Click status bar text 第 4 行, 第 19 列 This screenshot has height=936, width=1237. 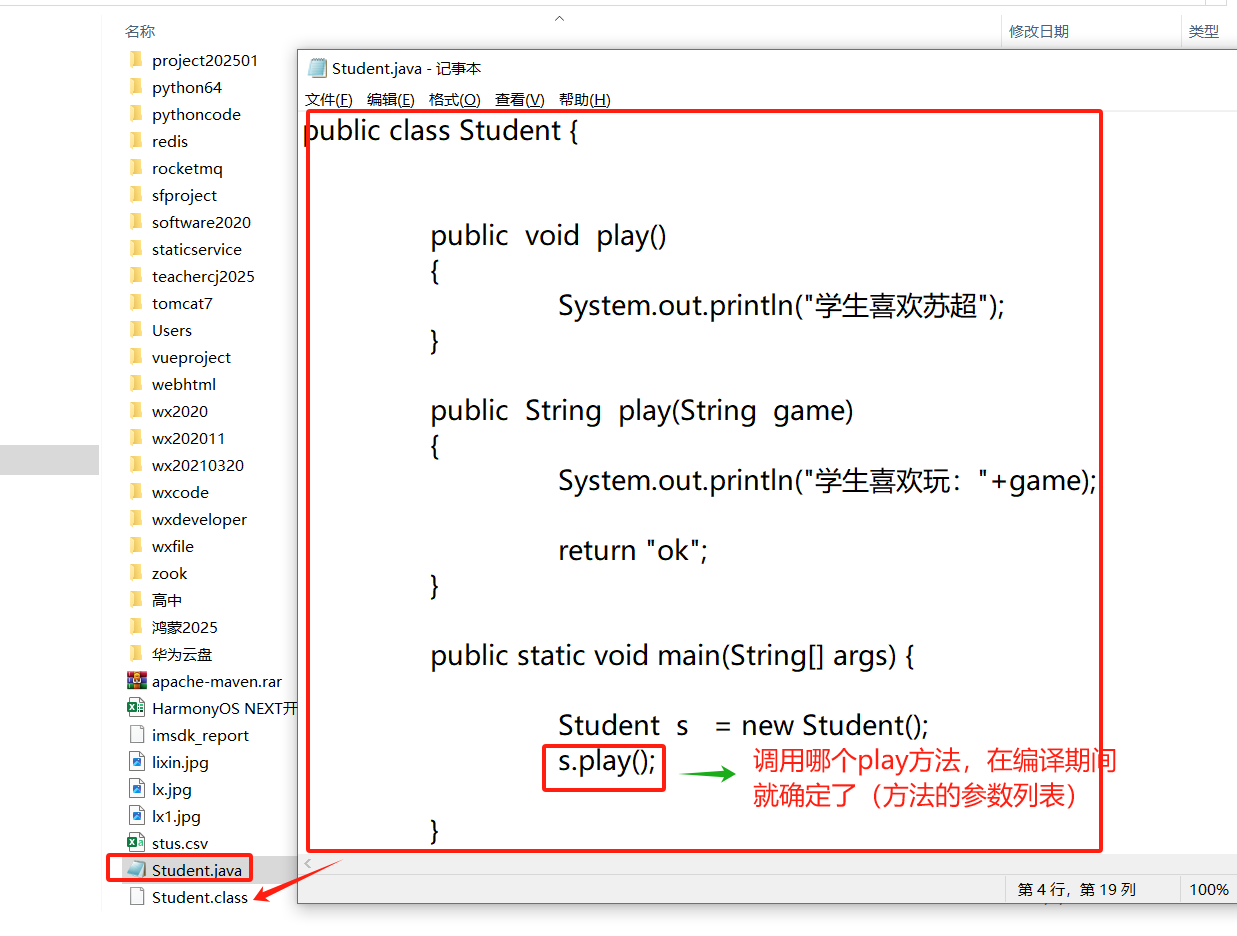(1077, 889)
